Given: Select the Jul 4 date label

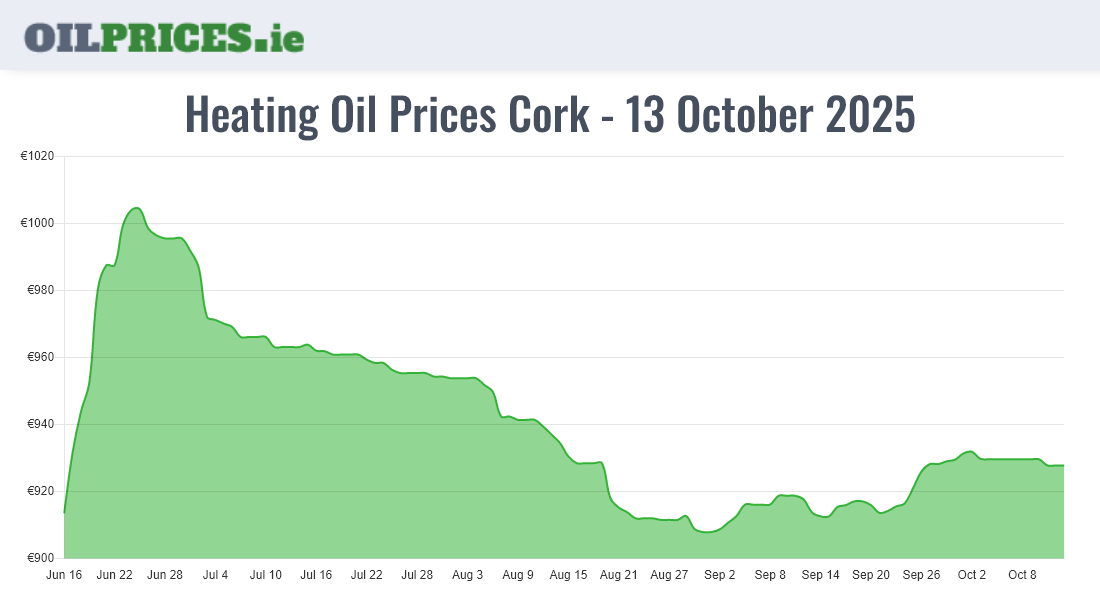Looking at the screenshot, I should pos(215,575).
